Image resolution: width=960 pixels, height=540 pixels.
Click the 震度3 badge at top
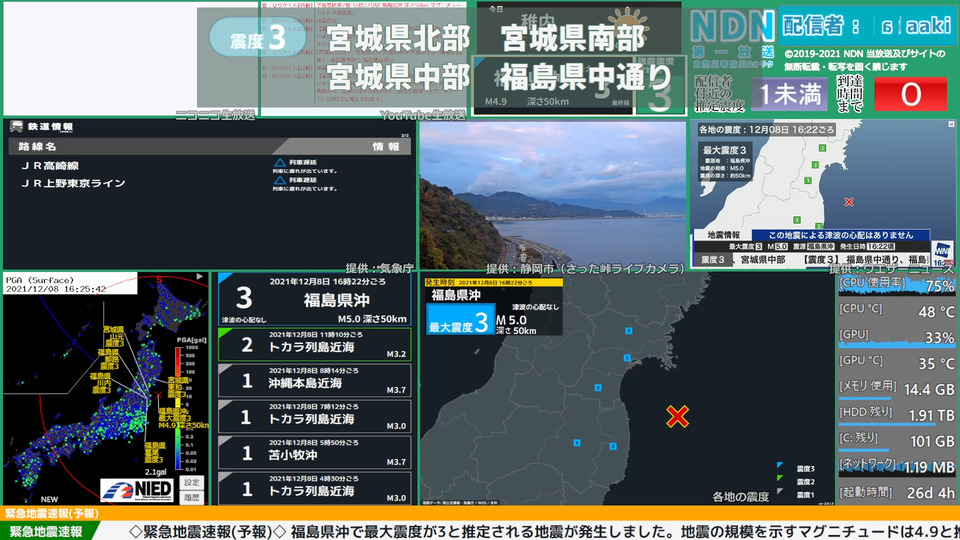click(257, 37)
